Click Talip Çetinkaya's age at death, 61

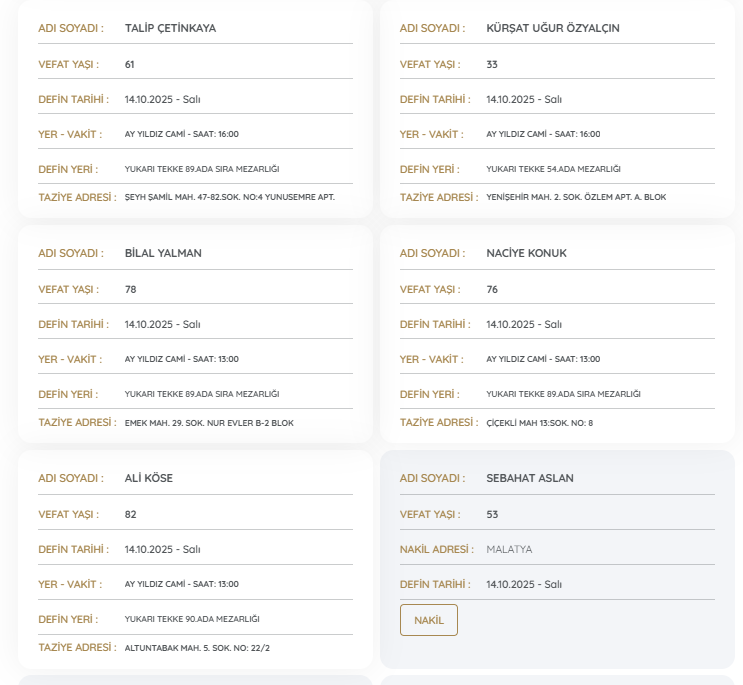click(x=130, y=64)
